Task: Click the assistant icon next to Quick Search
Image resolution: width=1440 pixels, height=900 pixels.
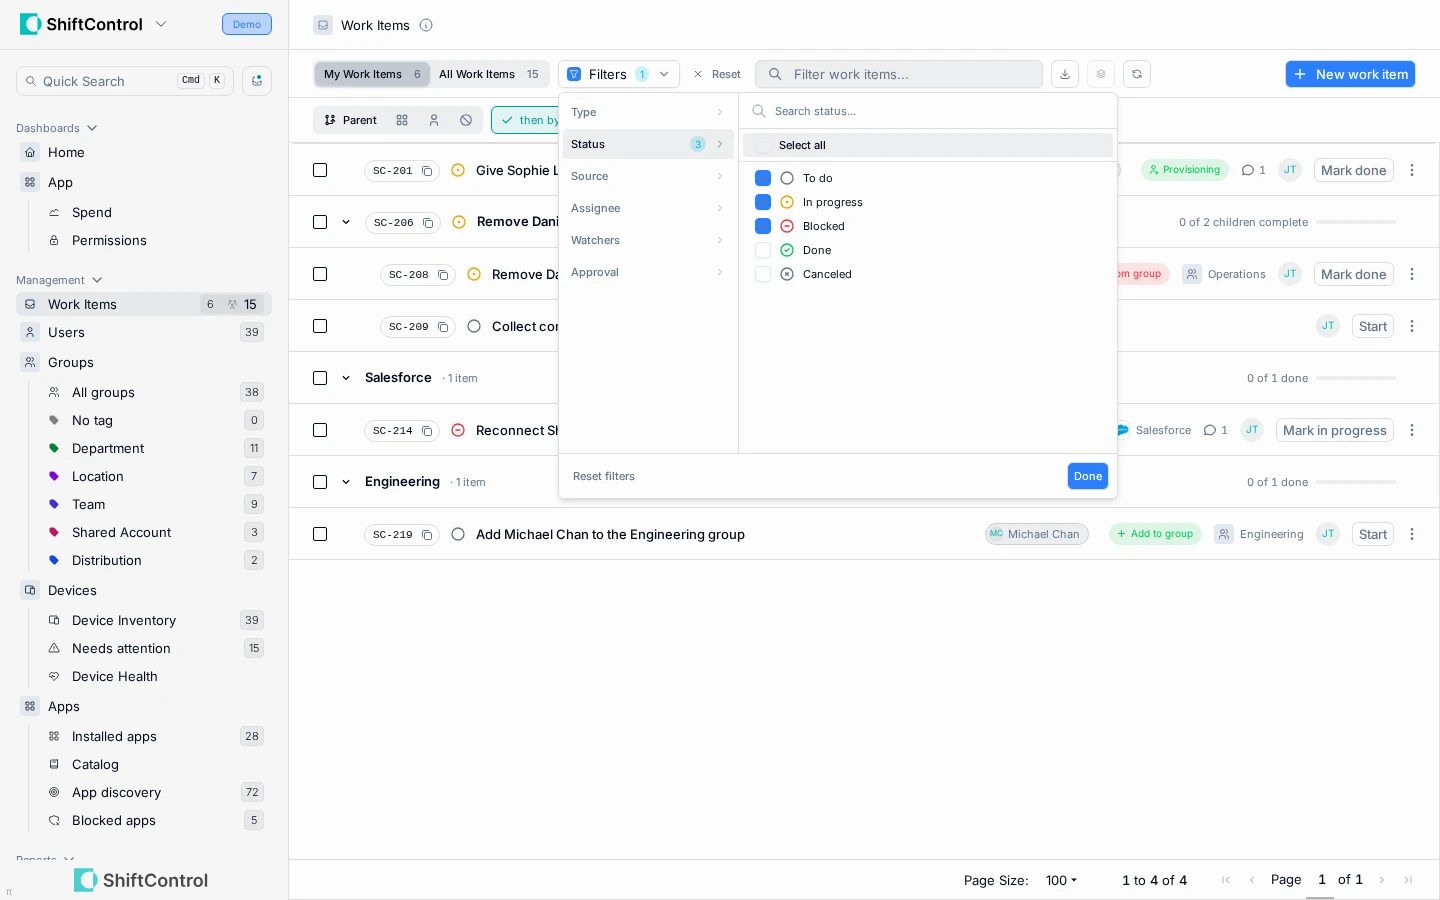Action: 257,81
